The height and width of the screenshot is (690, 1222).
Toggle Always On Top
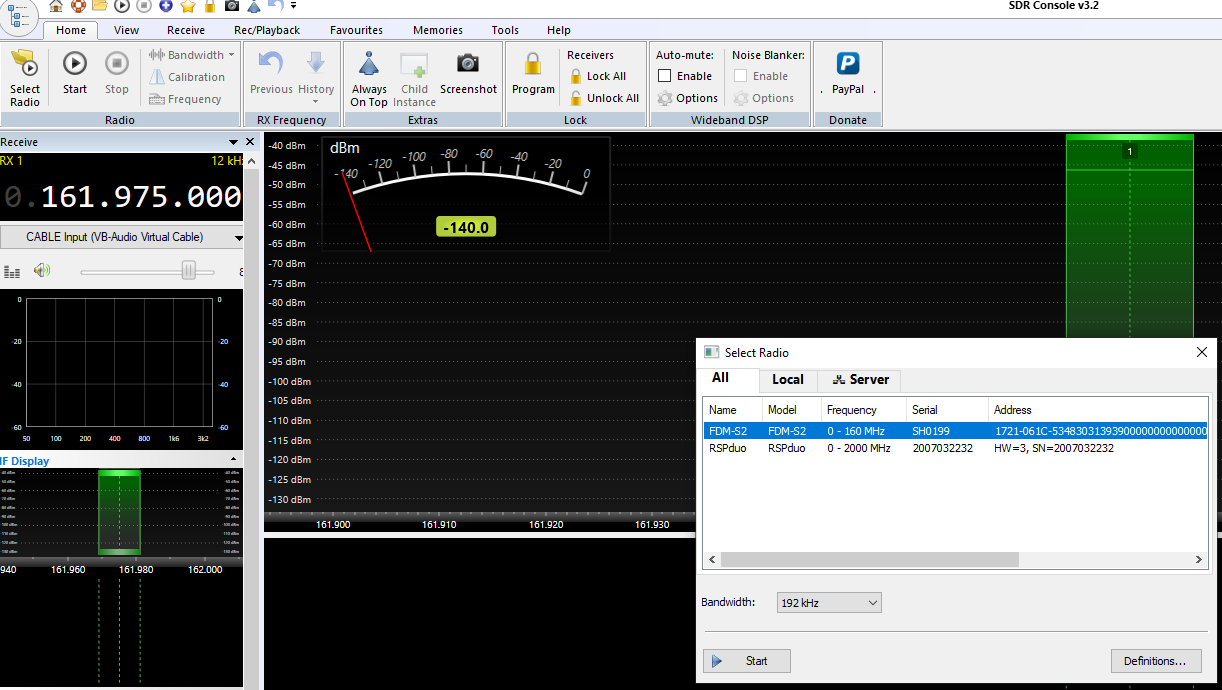369,78
